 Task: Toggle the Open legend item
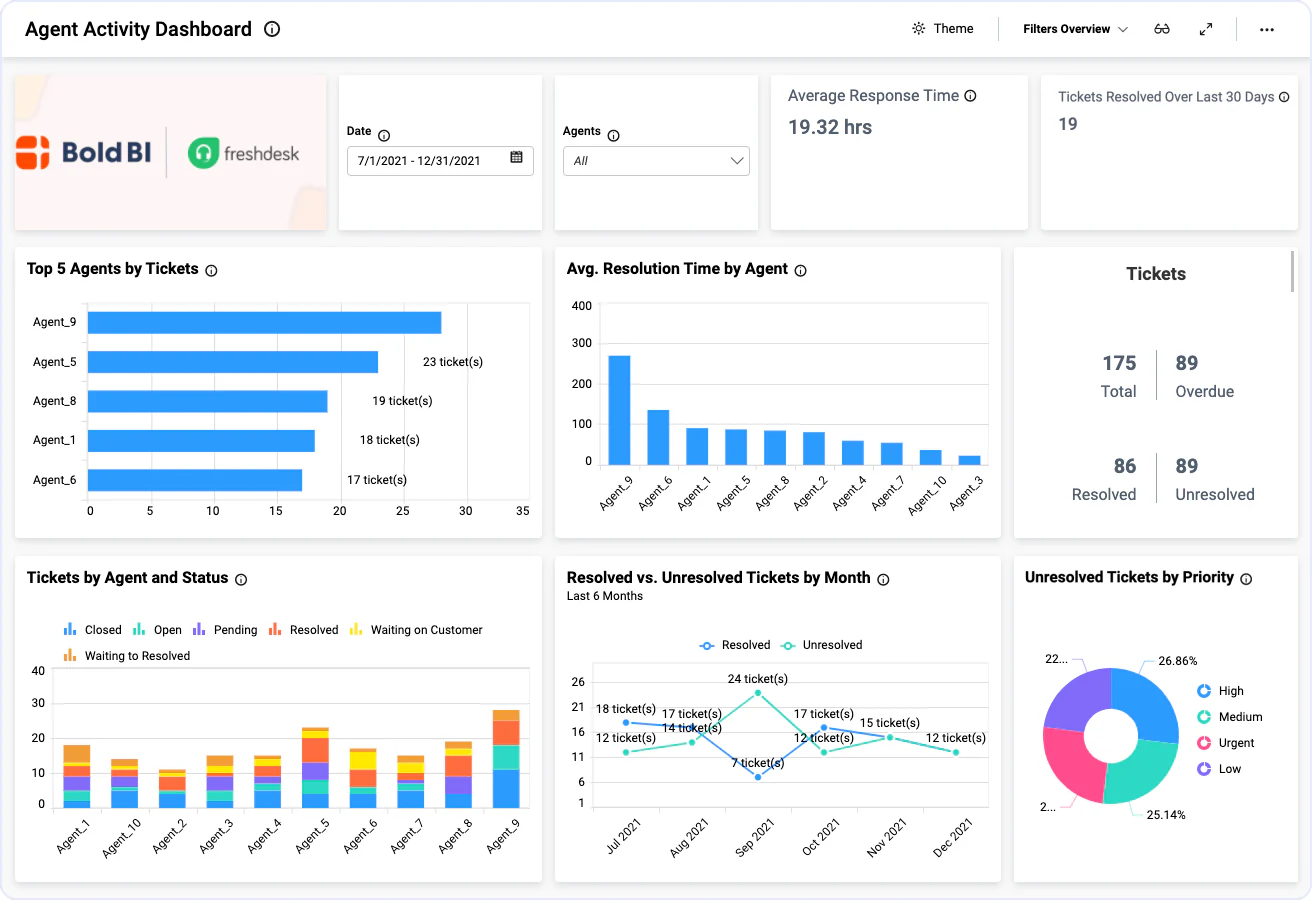(157, 630)
